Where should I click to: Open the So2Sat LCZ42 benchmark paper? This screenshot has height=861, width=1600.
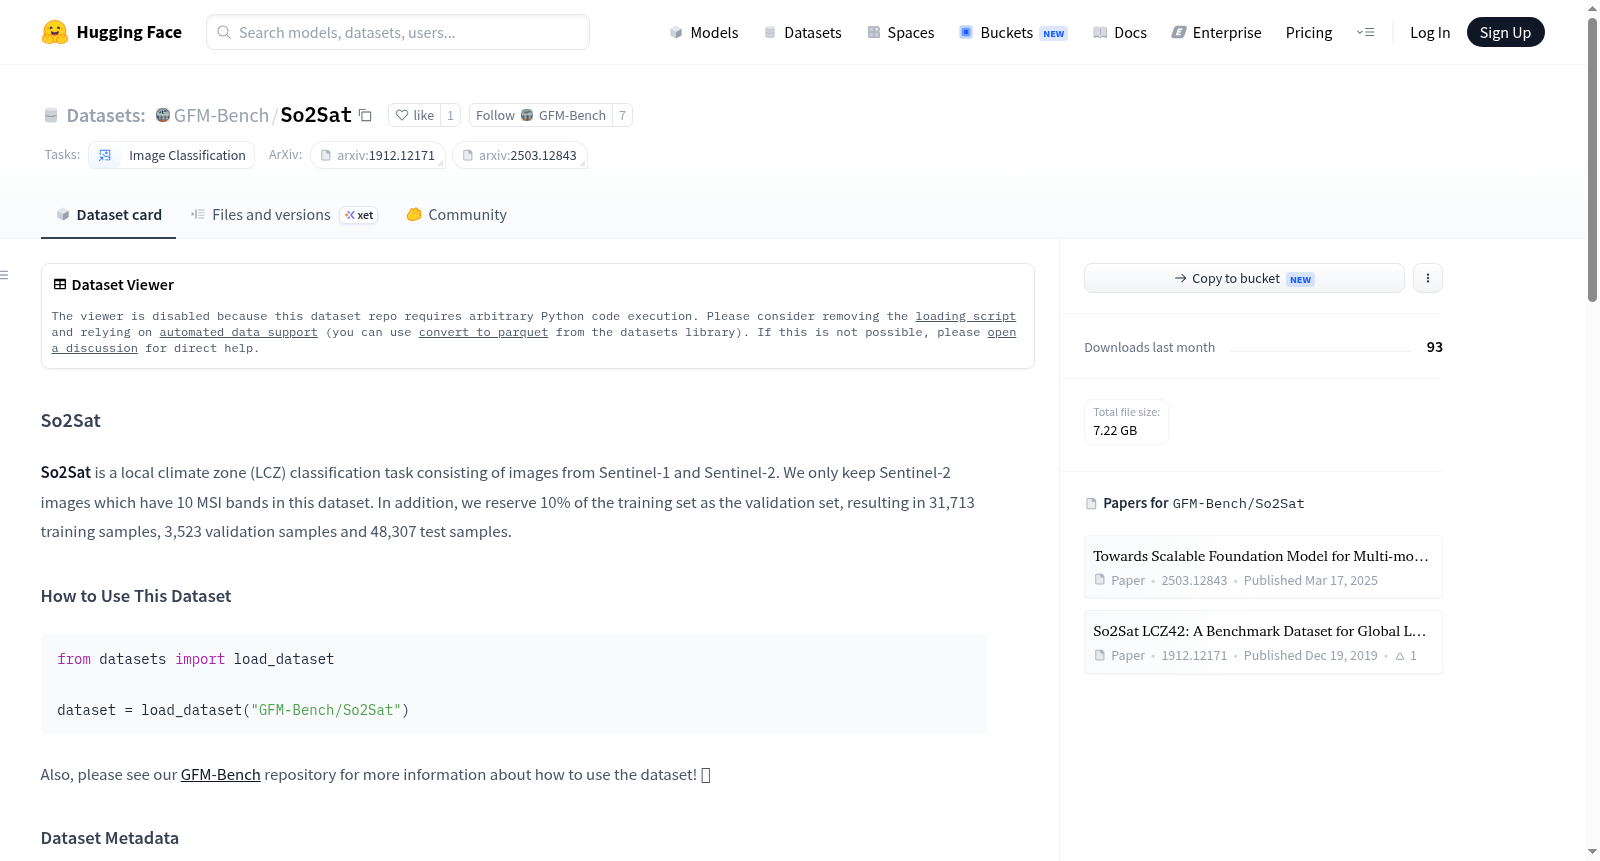coord(1263,642)
